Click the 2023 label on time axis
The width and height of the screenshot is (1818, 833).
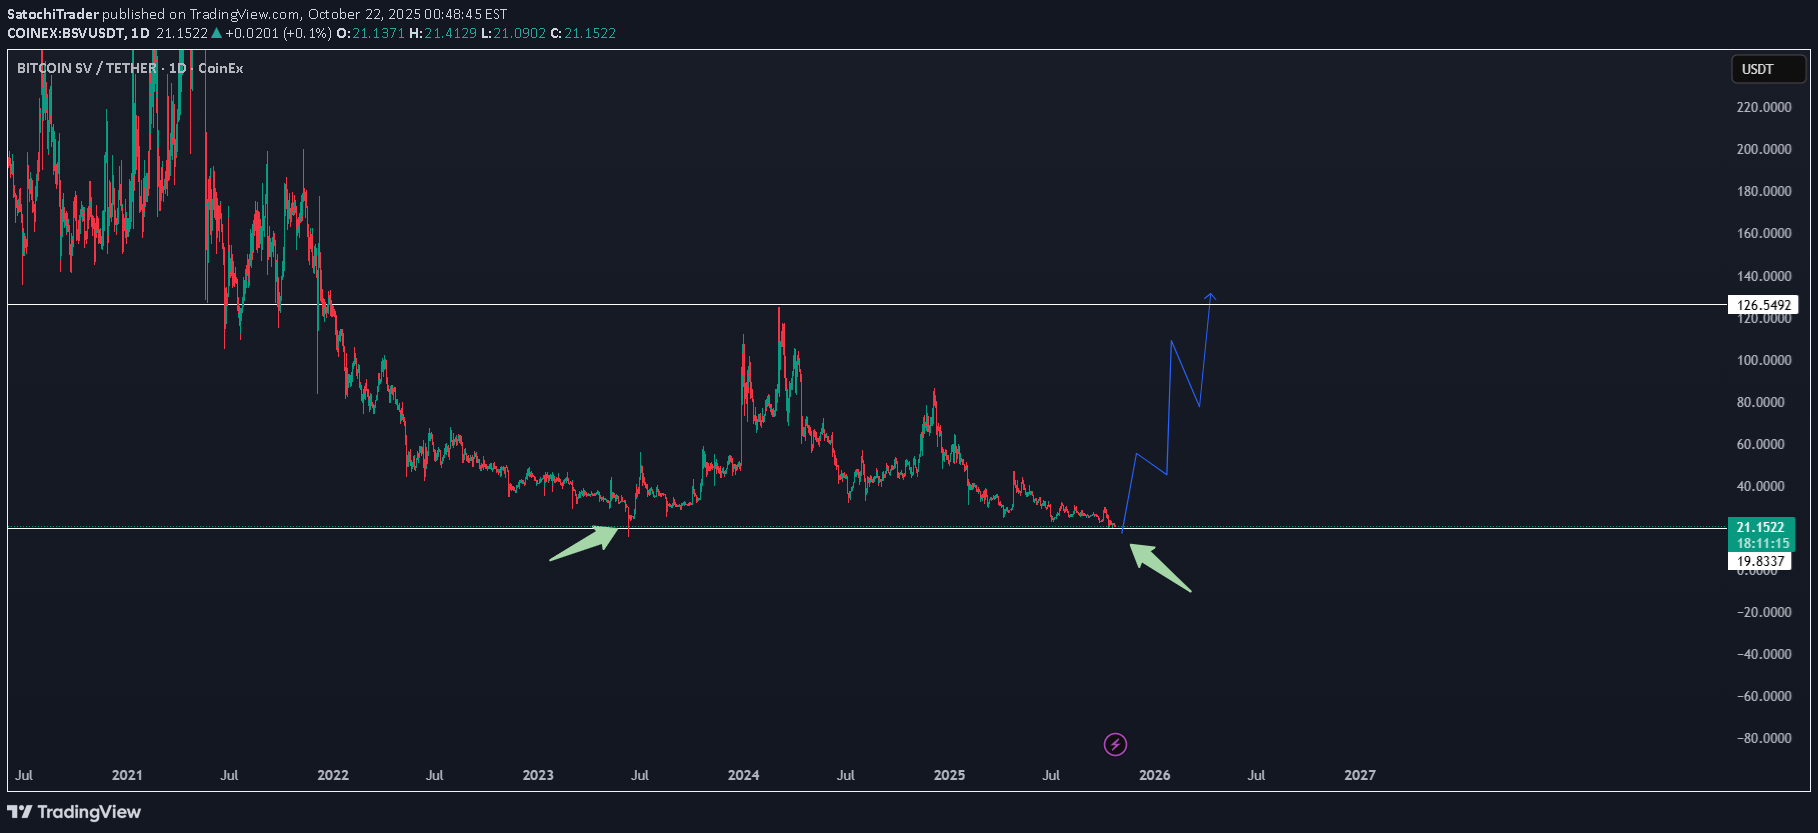pos(538,775)
